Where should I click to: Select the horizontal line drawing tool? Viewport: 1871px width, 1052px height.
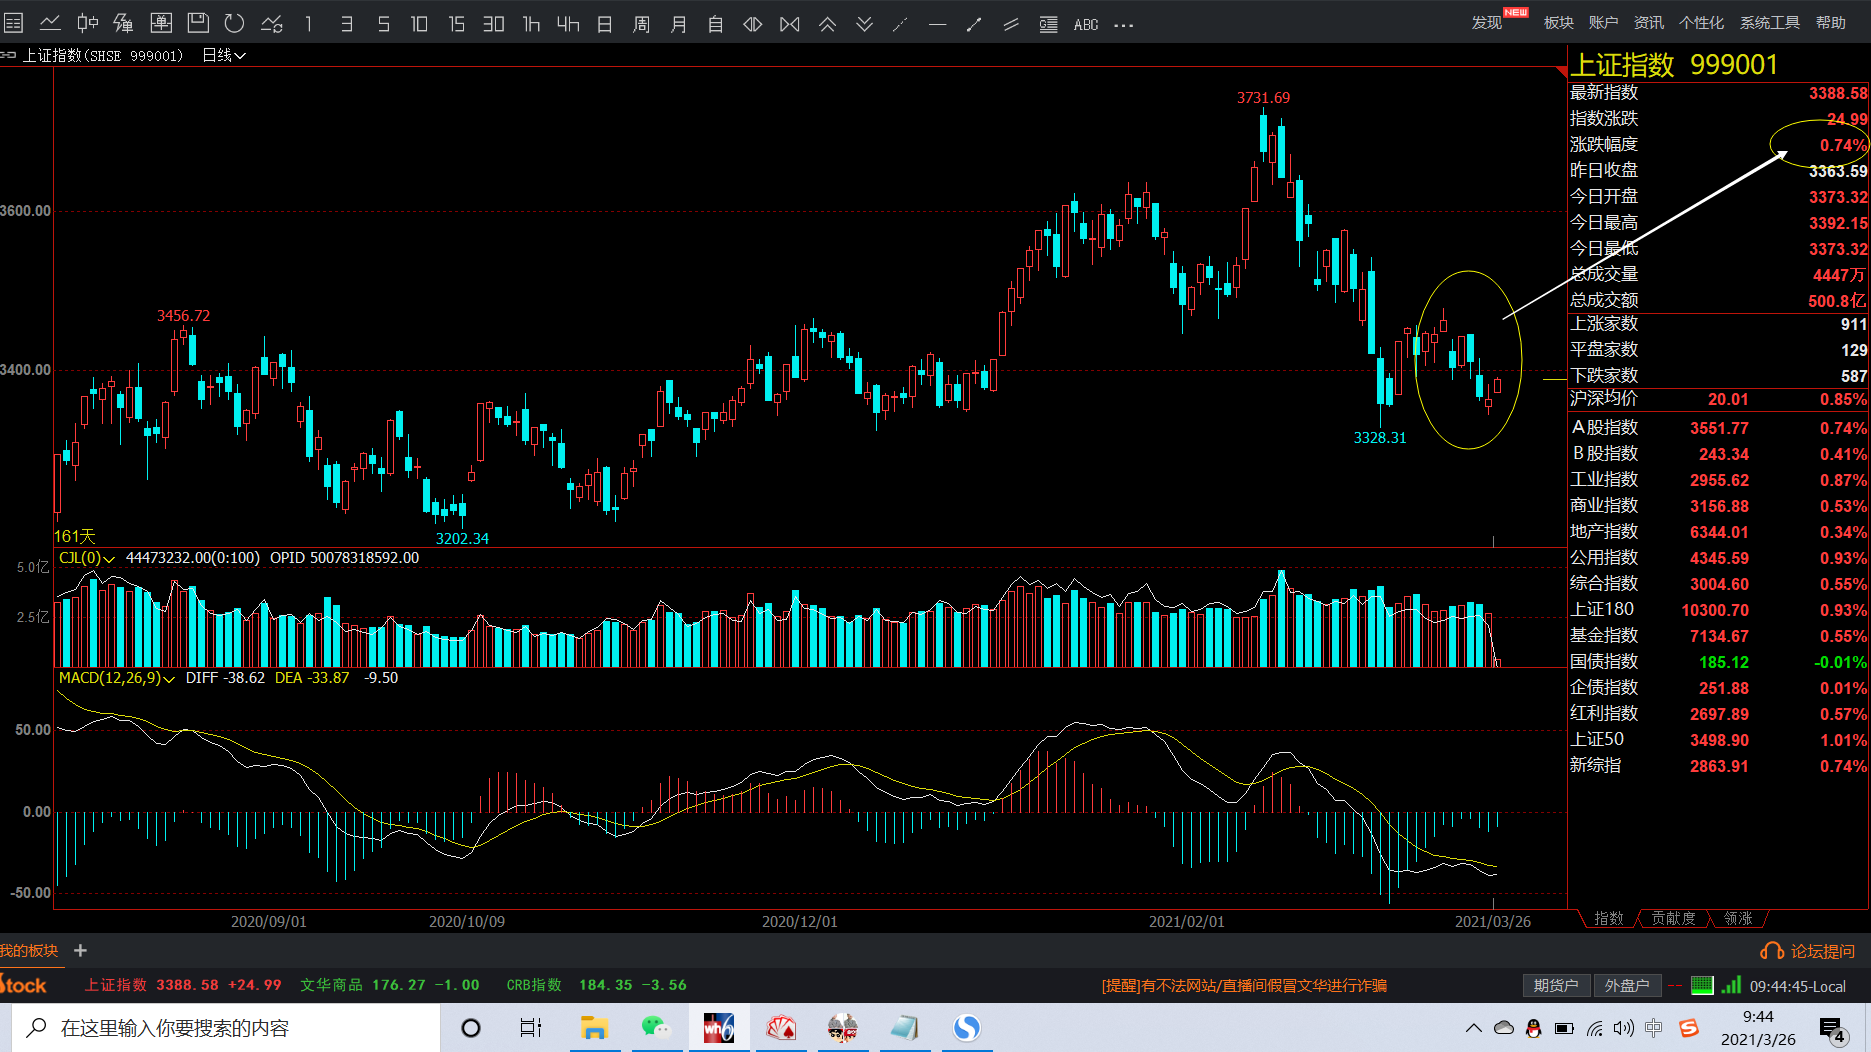(937, 24)
